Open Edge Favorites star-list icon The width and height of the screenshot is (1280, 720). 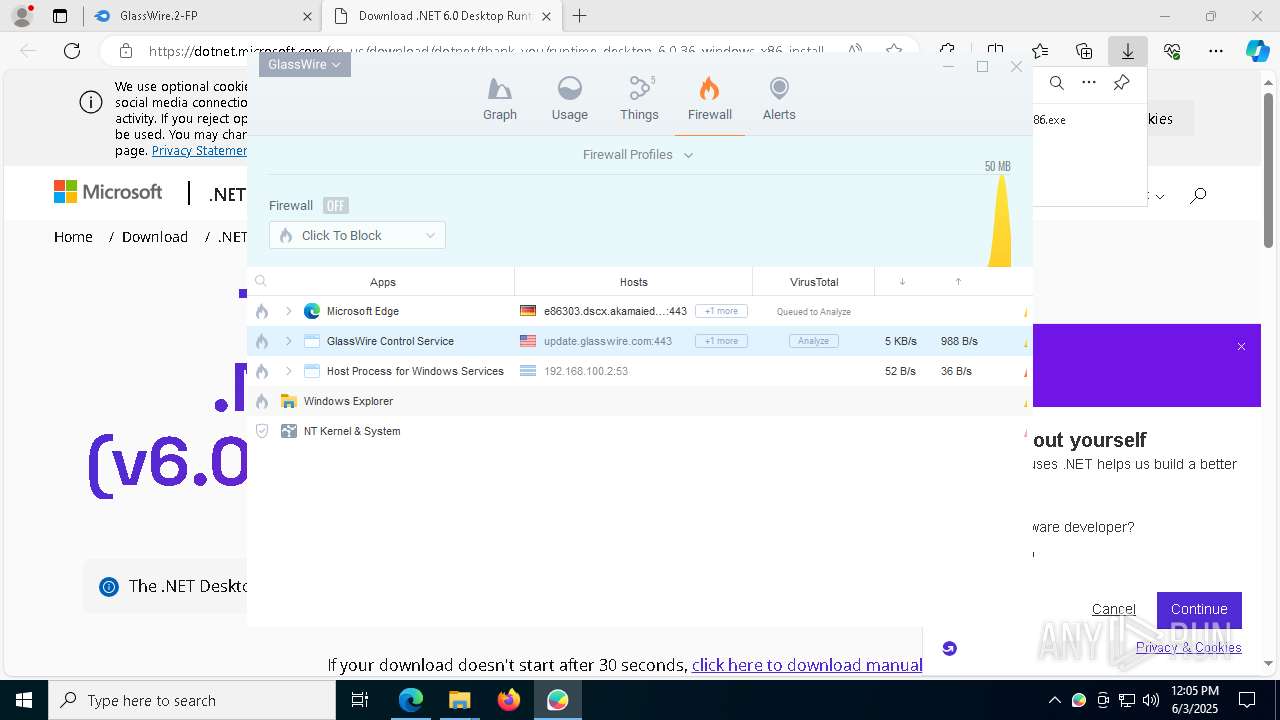(1040, 51)
